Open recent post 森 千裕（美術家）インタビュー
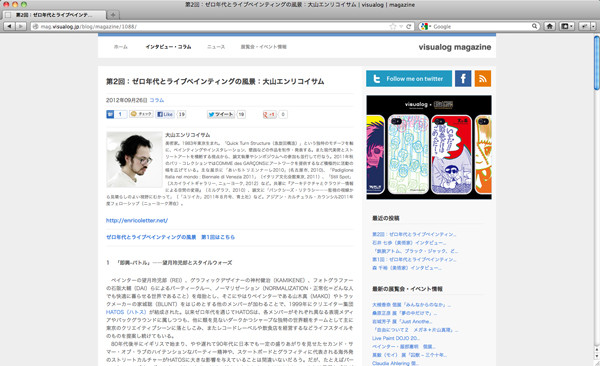Screen dimensions: 600x366 click(407, 268)
